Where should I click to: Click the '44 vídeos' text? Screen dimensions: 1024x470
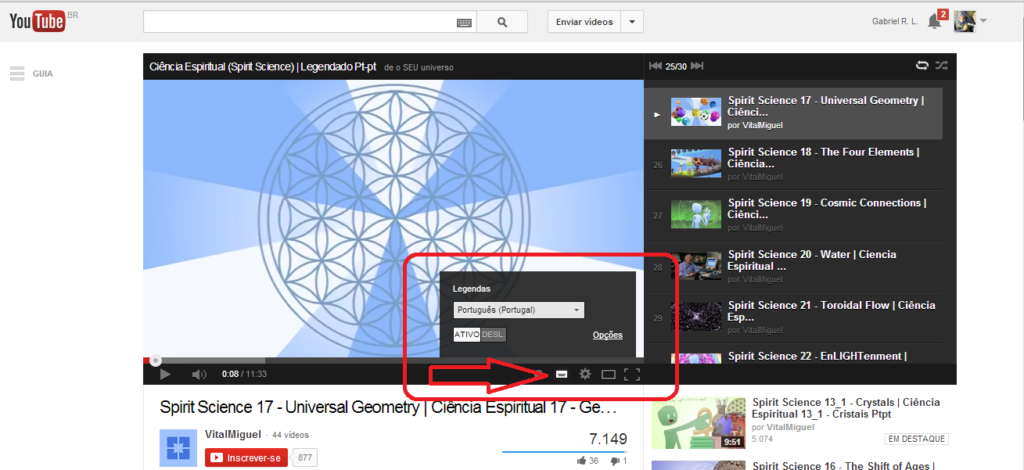click(x=291, y=435)
